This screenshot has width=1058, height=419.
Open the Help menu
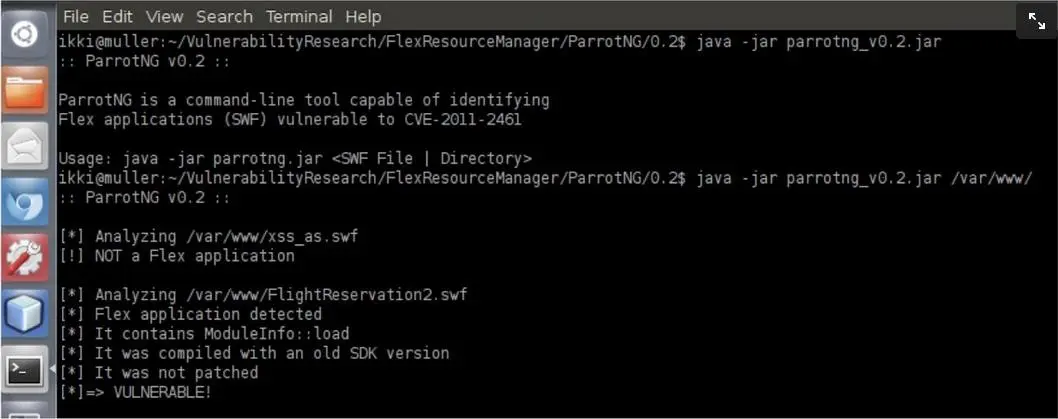coord(363,17)
